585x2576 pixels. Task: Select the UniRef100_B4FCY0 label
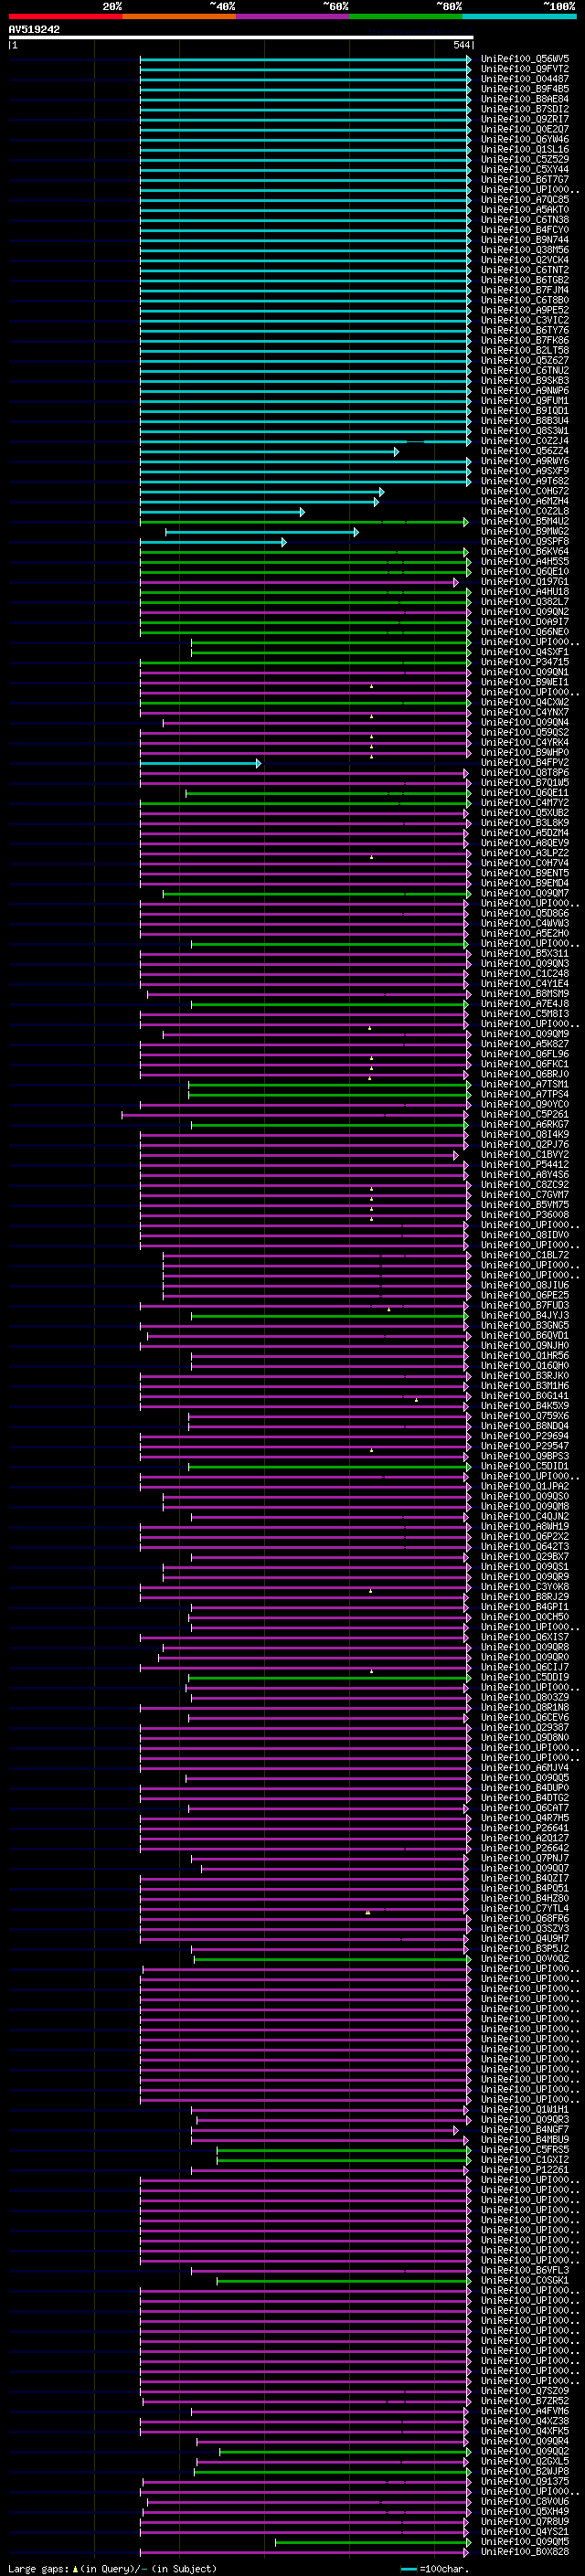[525, 230]
